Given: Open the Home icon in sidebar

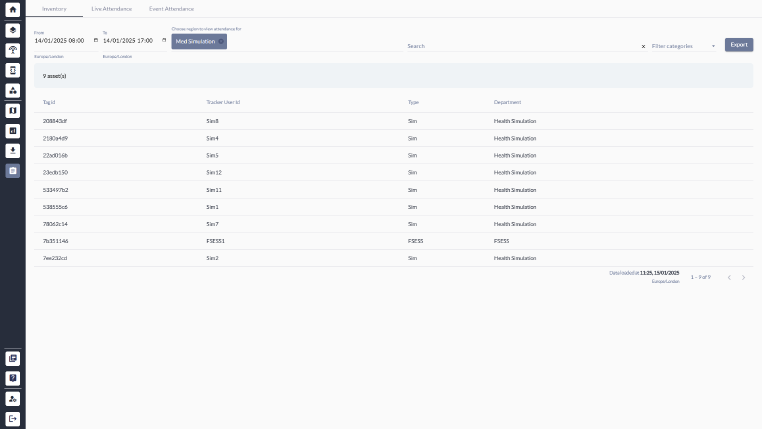Looking at the screenshot, I should coord(13,10).
